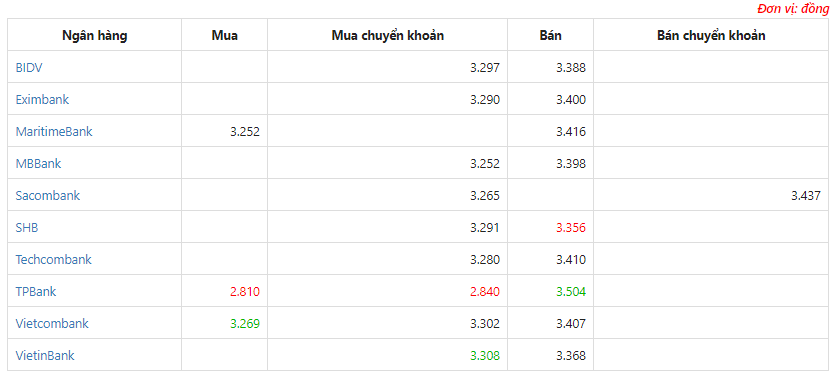Click VietinBank's green 3.308 rate
Viewport: 840px width, 379px height.
pos(485,356)
